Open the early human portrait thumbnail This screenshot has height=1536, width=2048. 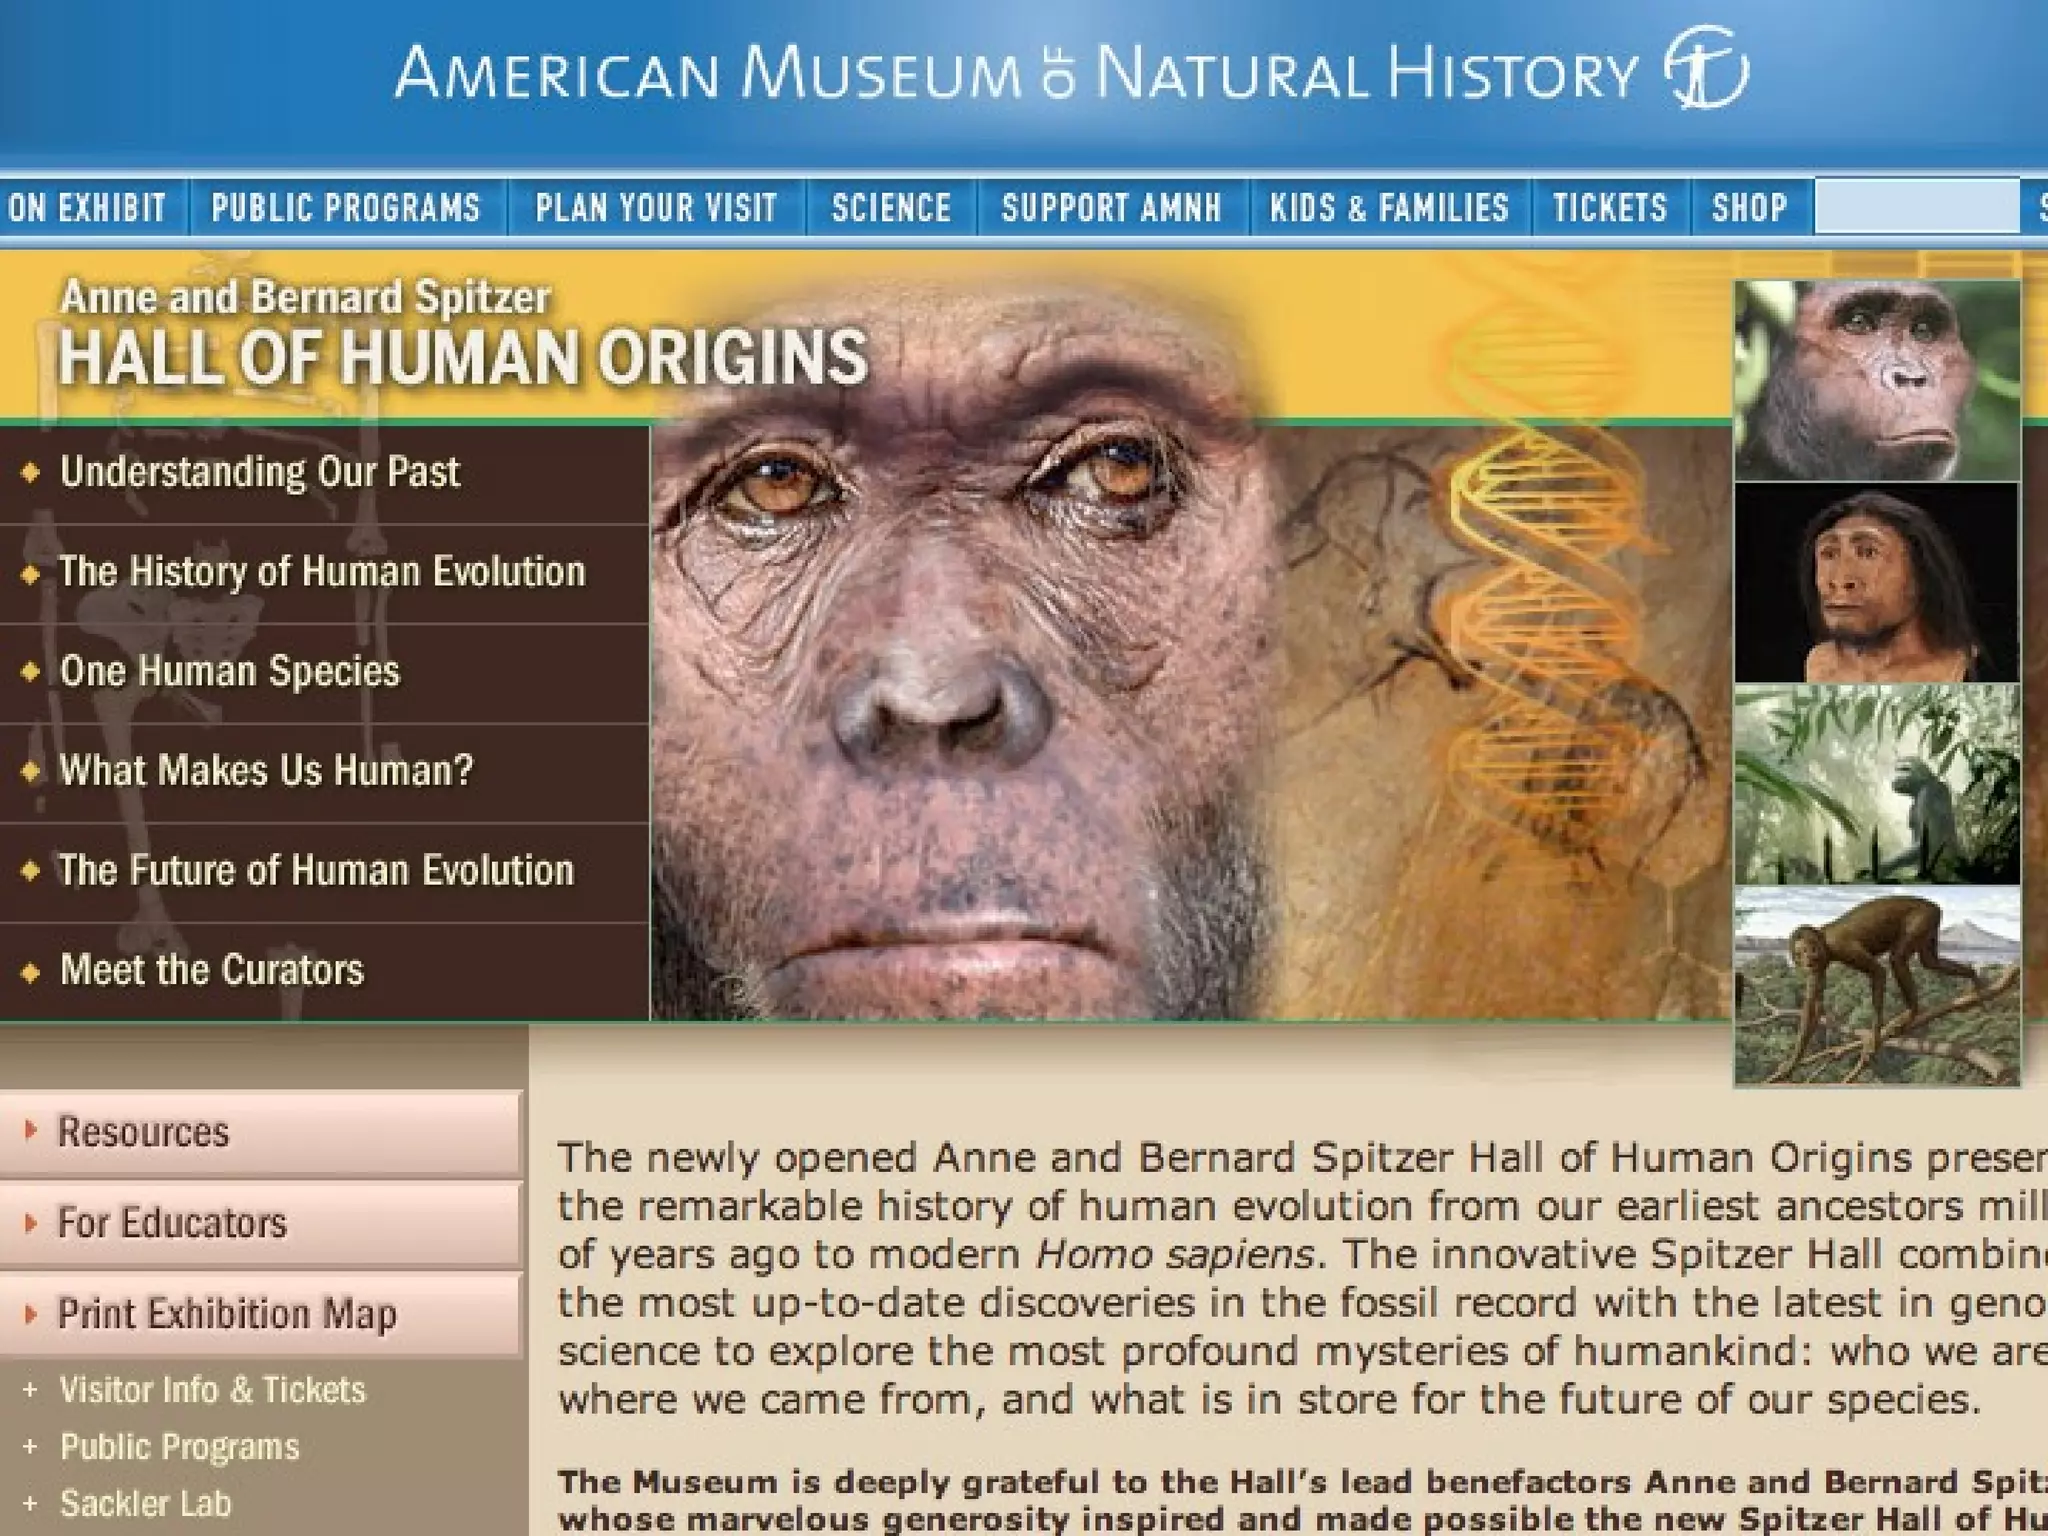click(x=1877, y=583)
